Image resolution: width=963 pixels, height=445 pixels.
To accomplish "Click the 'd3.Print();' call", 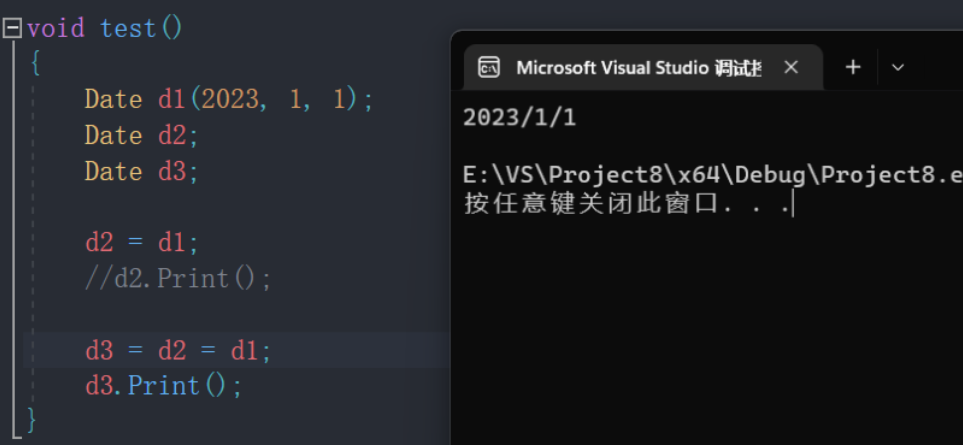I will (163, 385).
